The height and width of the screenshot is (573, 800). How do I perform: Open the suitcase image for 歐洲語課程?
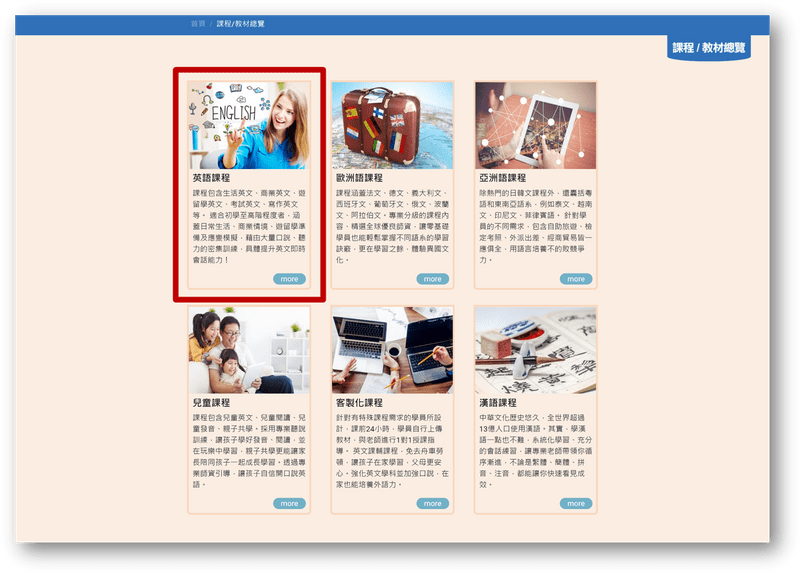(392, 125)
